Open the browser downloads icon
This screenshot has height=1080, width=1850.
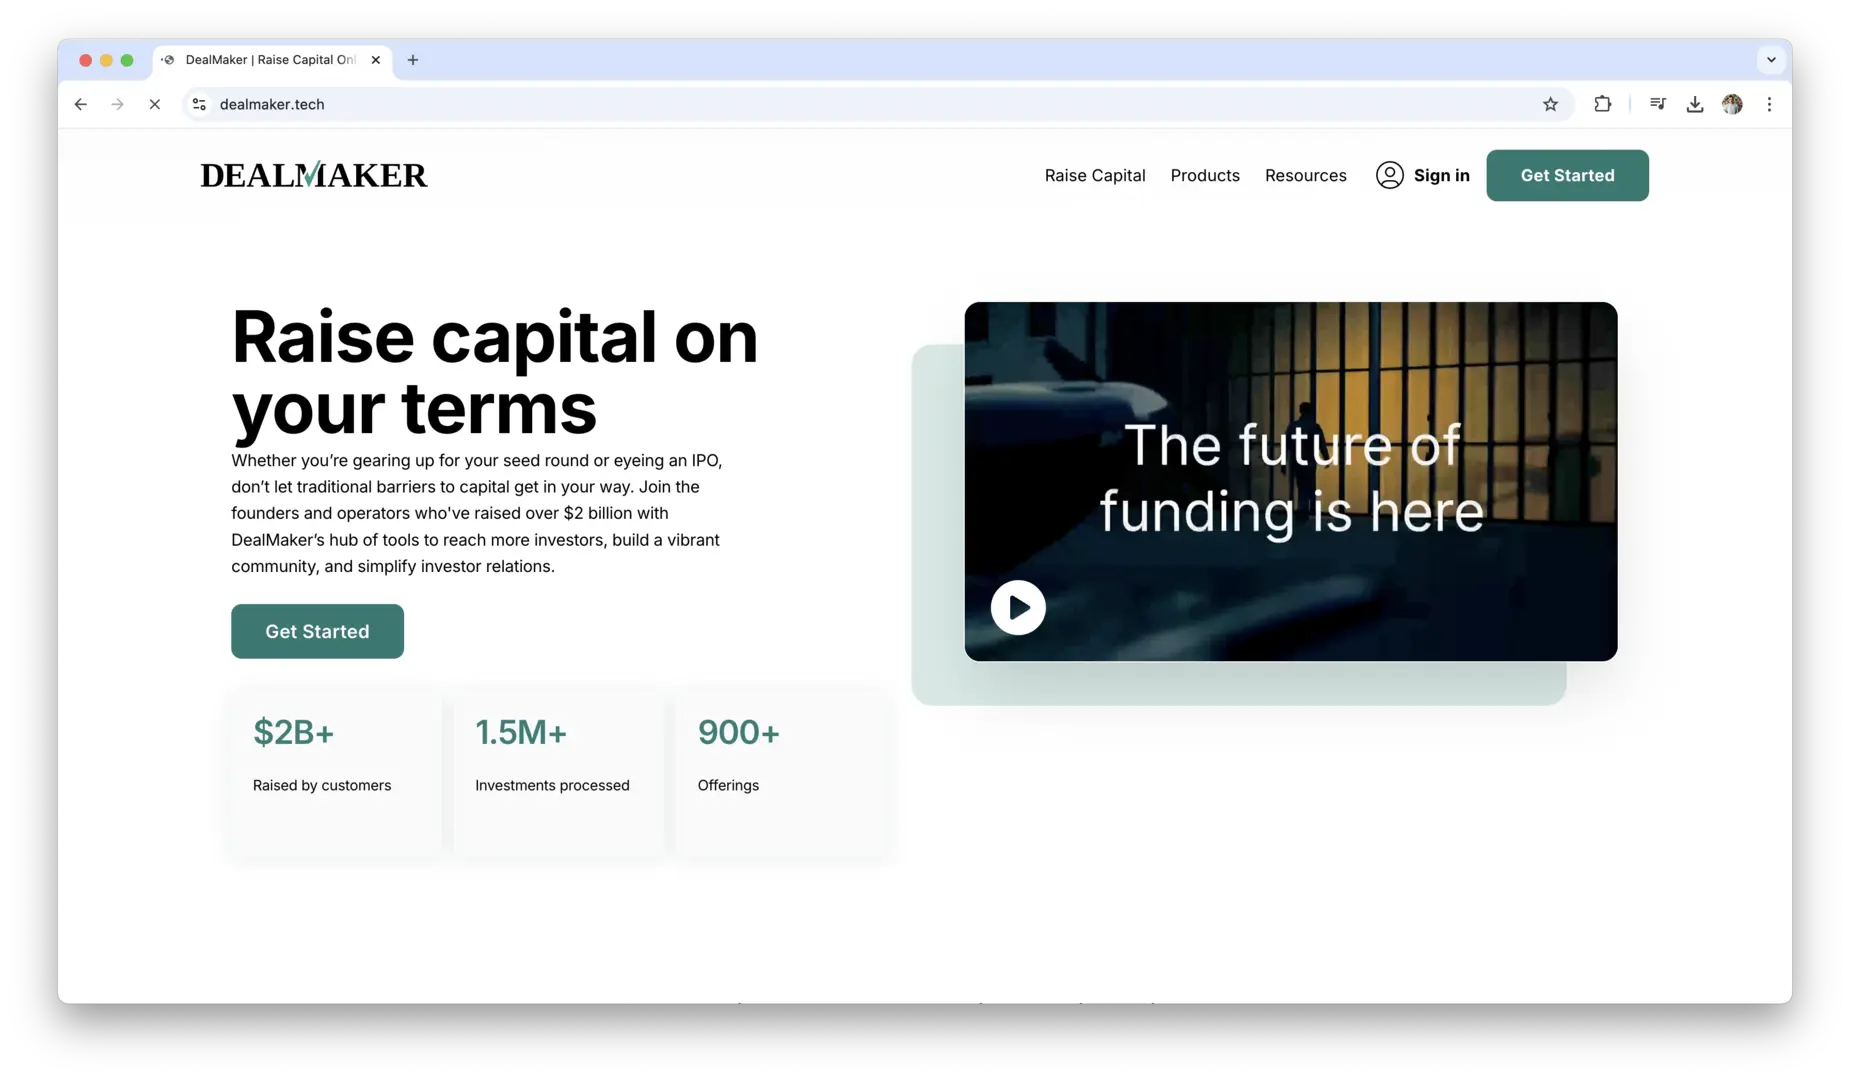coord(1694,104)
